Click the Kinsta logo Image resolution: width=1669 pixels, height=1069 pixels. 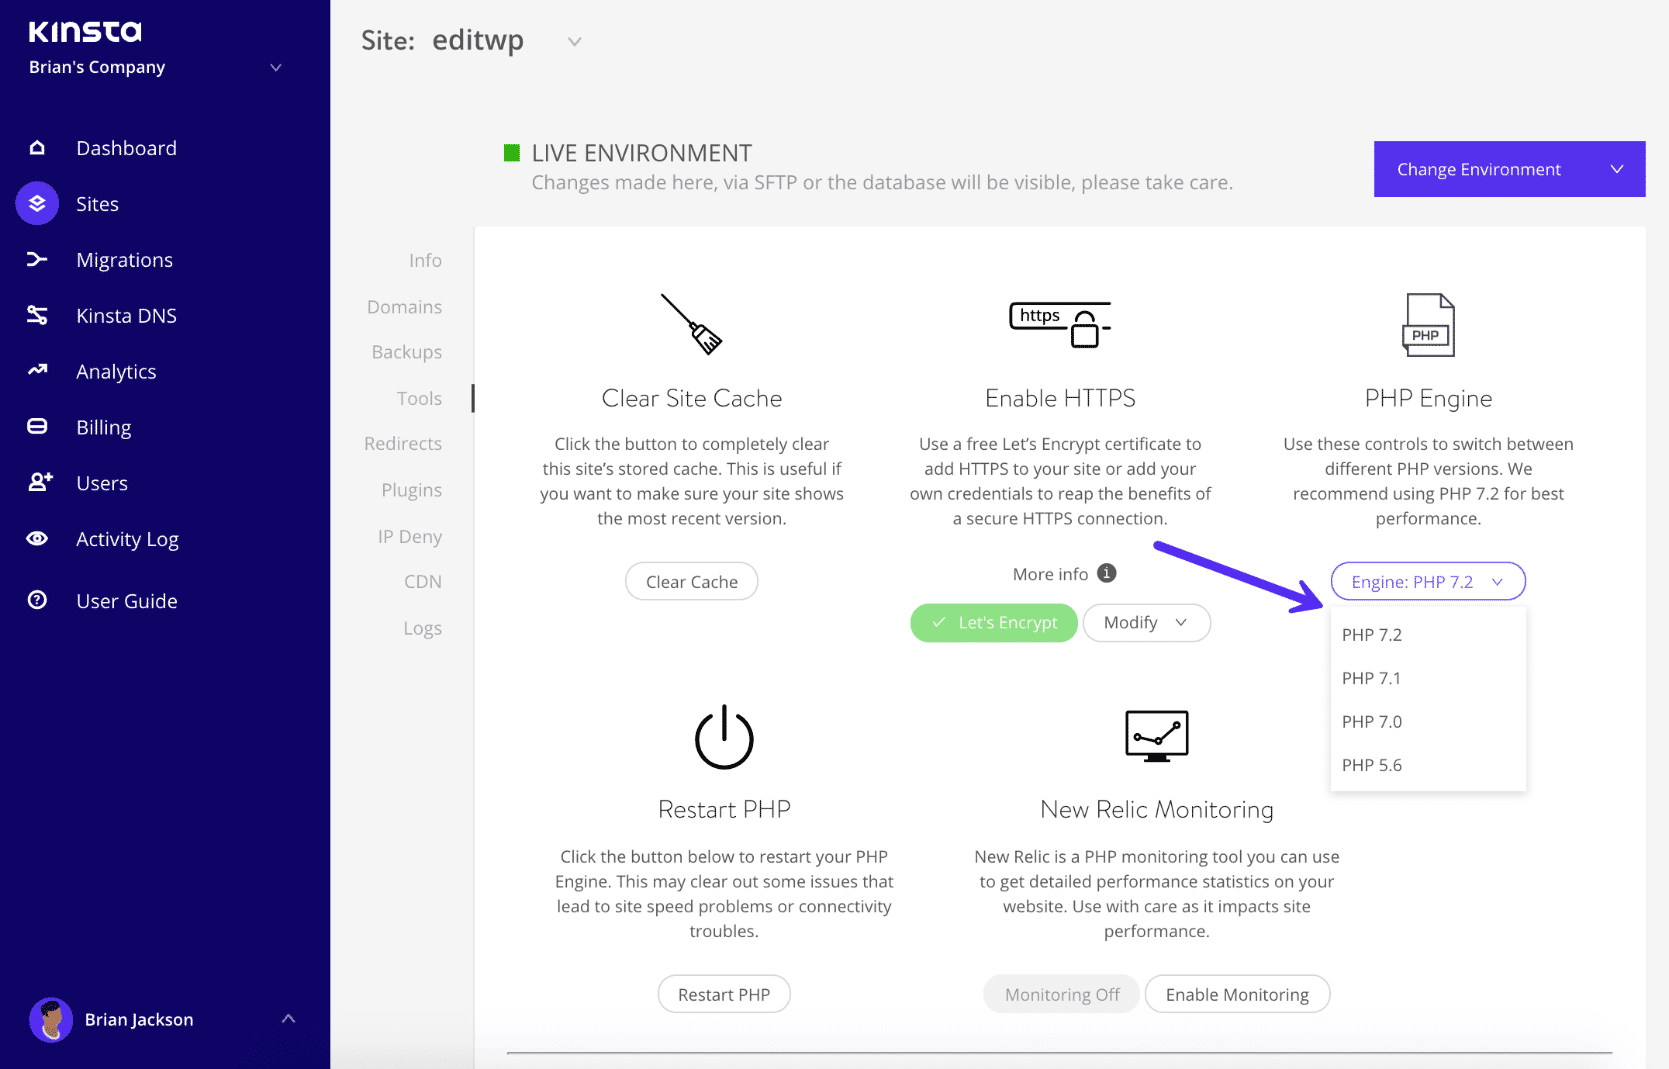coord(85,32)
